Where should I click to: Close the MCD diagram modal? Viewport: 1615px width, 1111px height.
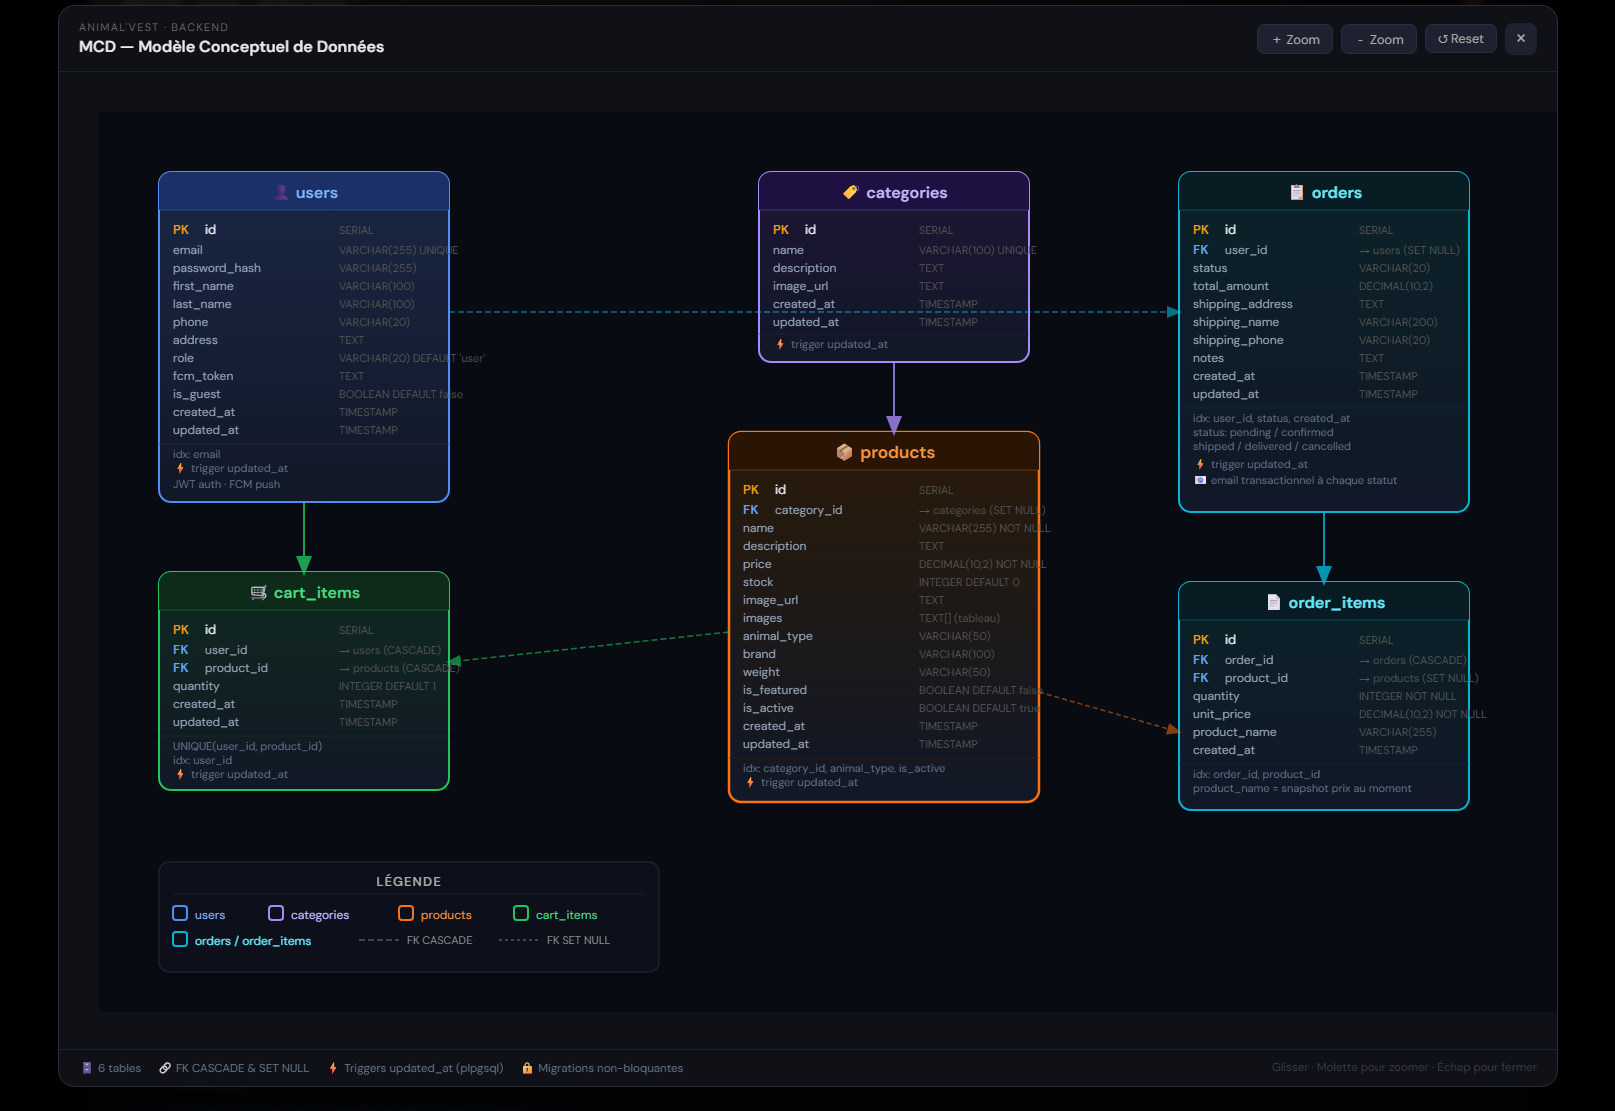(1520, 39)
